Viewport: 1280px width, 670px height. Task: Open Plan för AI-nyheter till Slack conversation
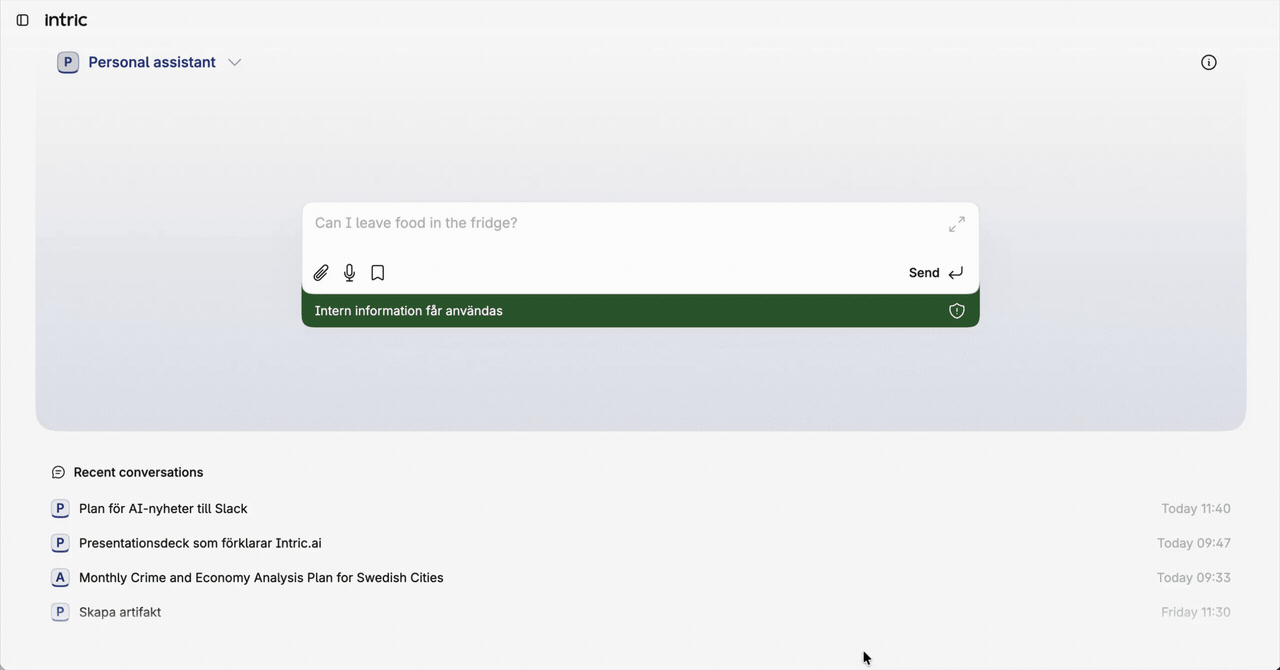(x=163, y=509)
